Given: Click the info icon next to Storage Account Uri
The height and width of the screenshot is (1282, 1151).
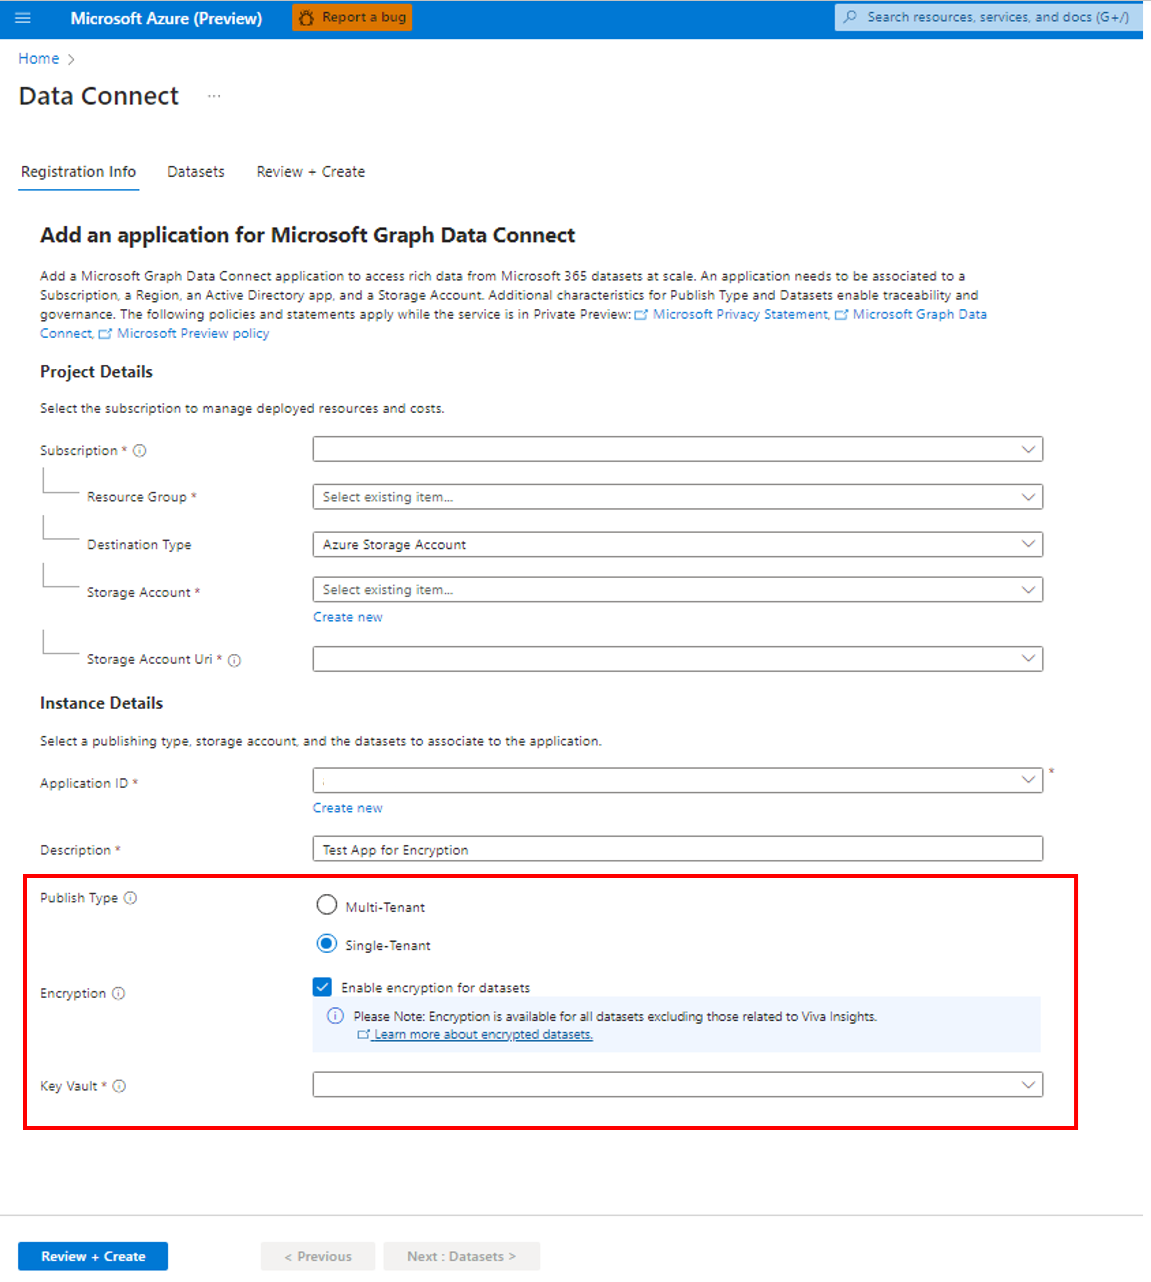Looking at the screenshot, I should click(x=234, y=660).
